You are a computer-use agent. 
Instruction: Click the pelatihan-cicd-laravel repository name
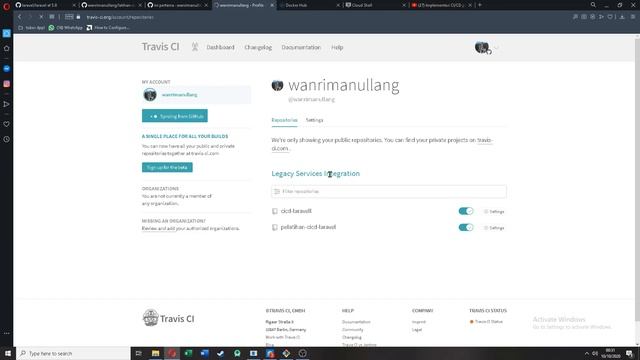(x=308, y=227)
